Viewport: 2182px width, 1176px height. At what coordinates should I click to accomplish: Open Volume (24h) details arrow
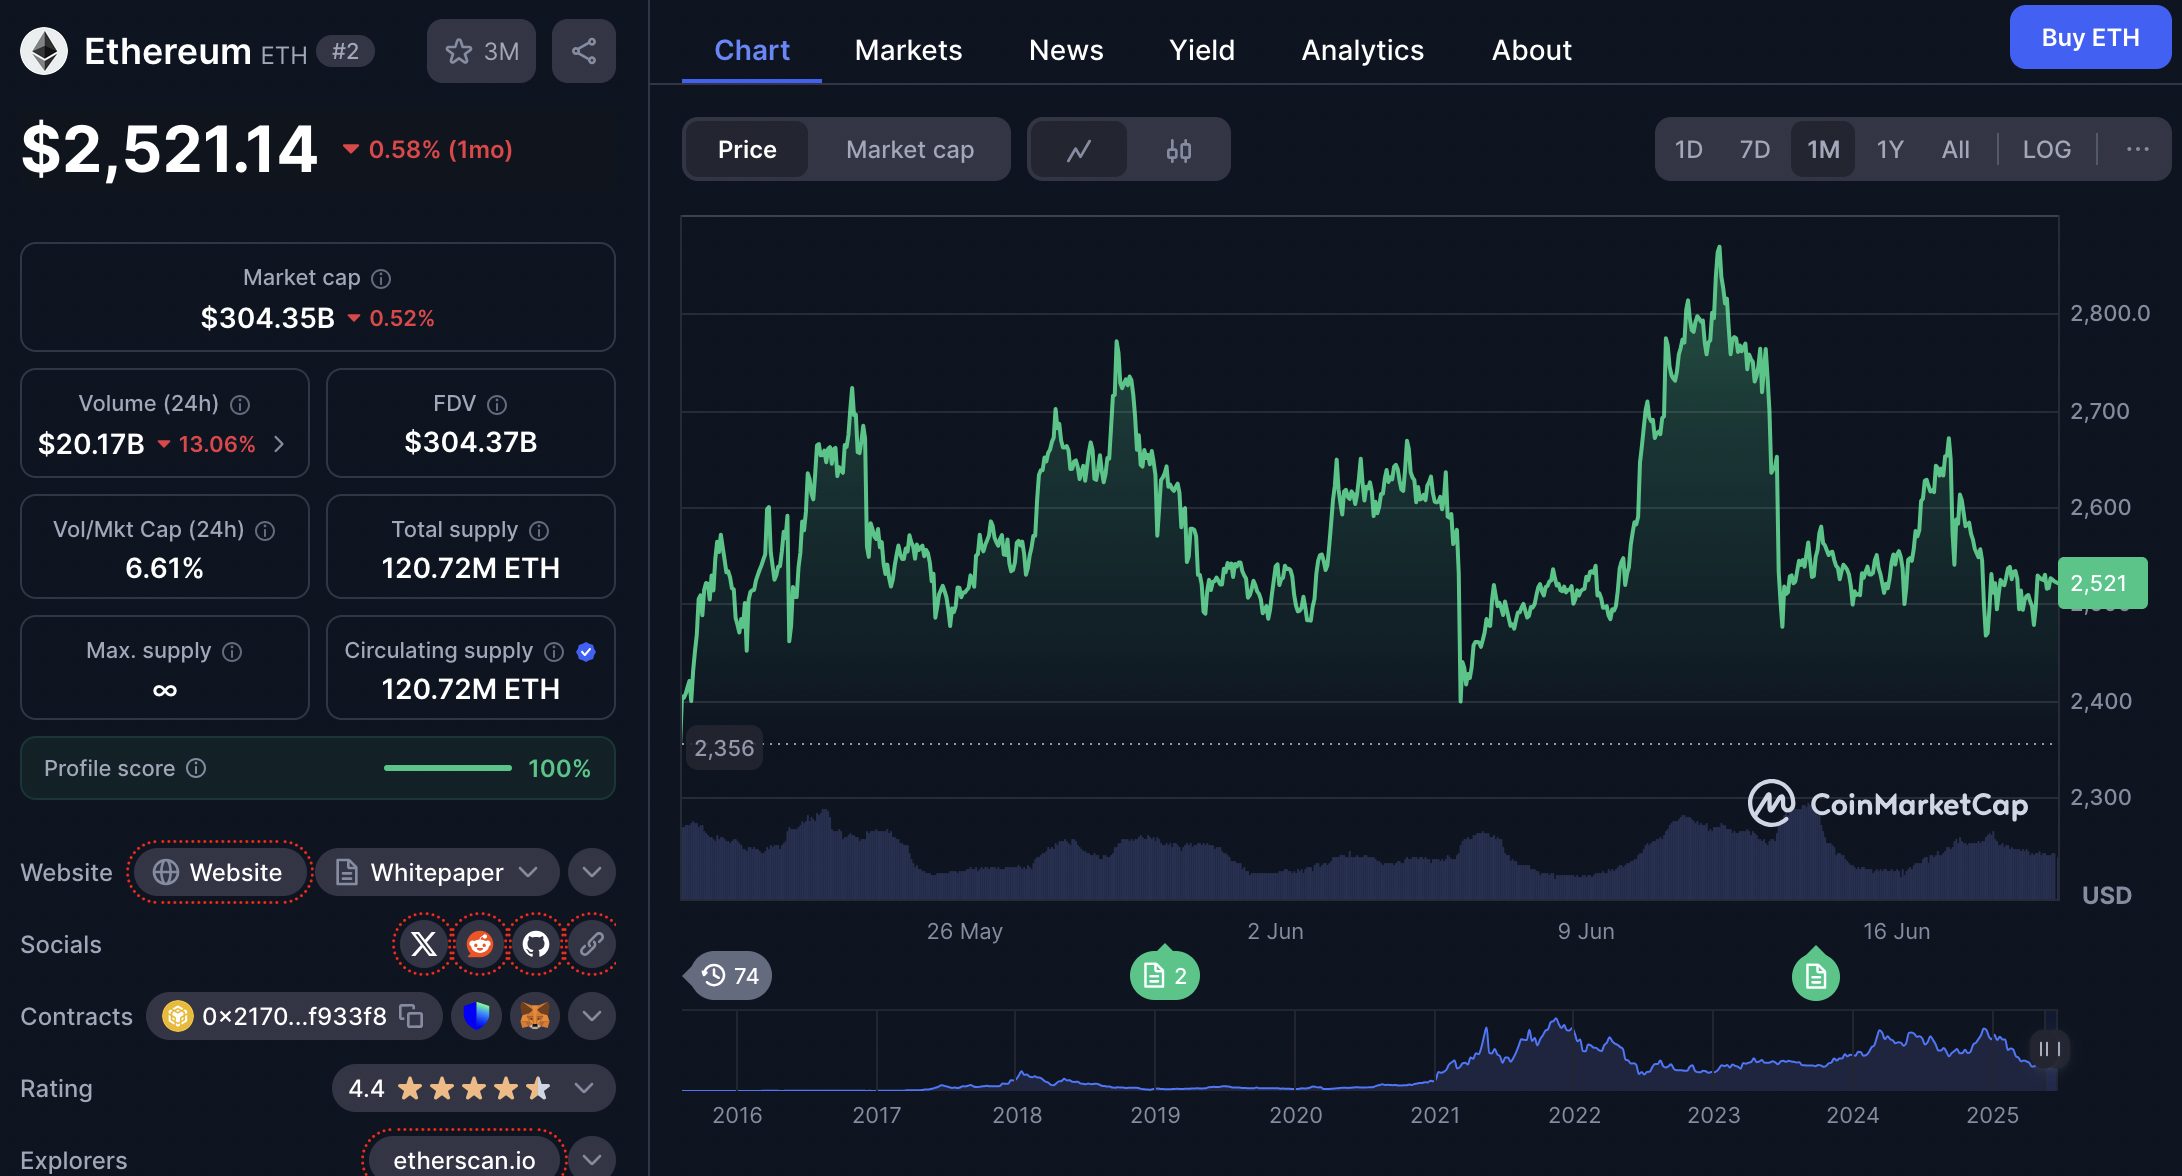pos(279,444)
